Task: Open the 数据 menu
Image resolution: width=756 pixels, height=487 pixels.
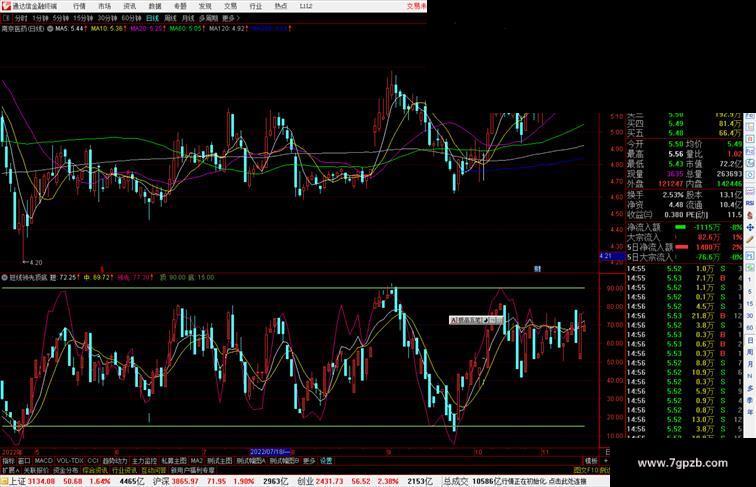Action: pos(155,6)
